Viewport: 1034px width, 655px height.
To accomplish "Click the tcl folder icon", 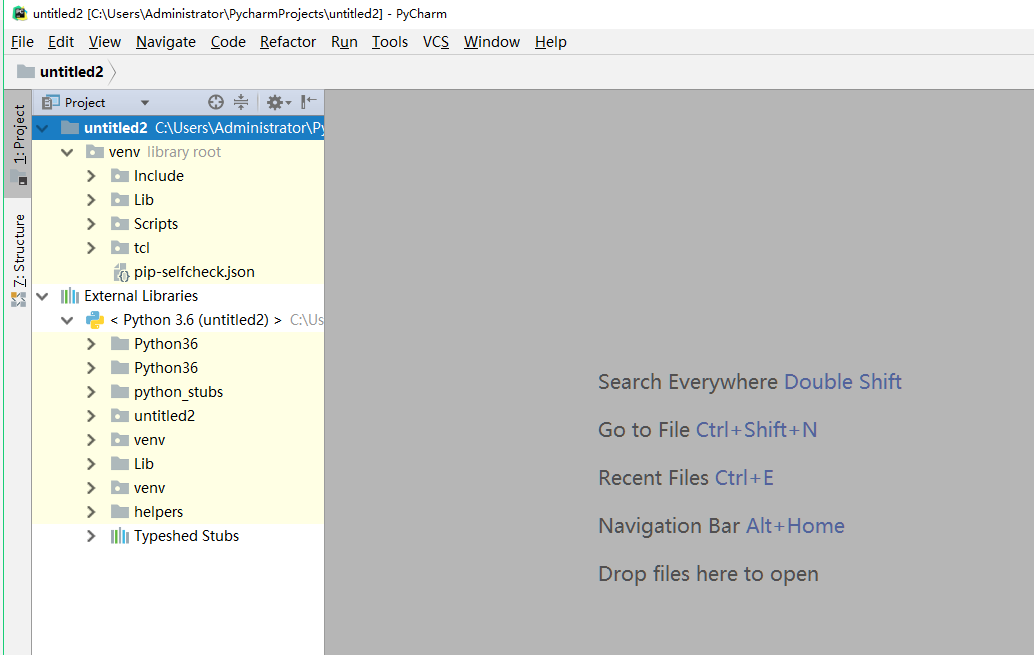I will coord(120,247).
